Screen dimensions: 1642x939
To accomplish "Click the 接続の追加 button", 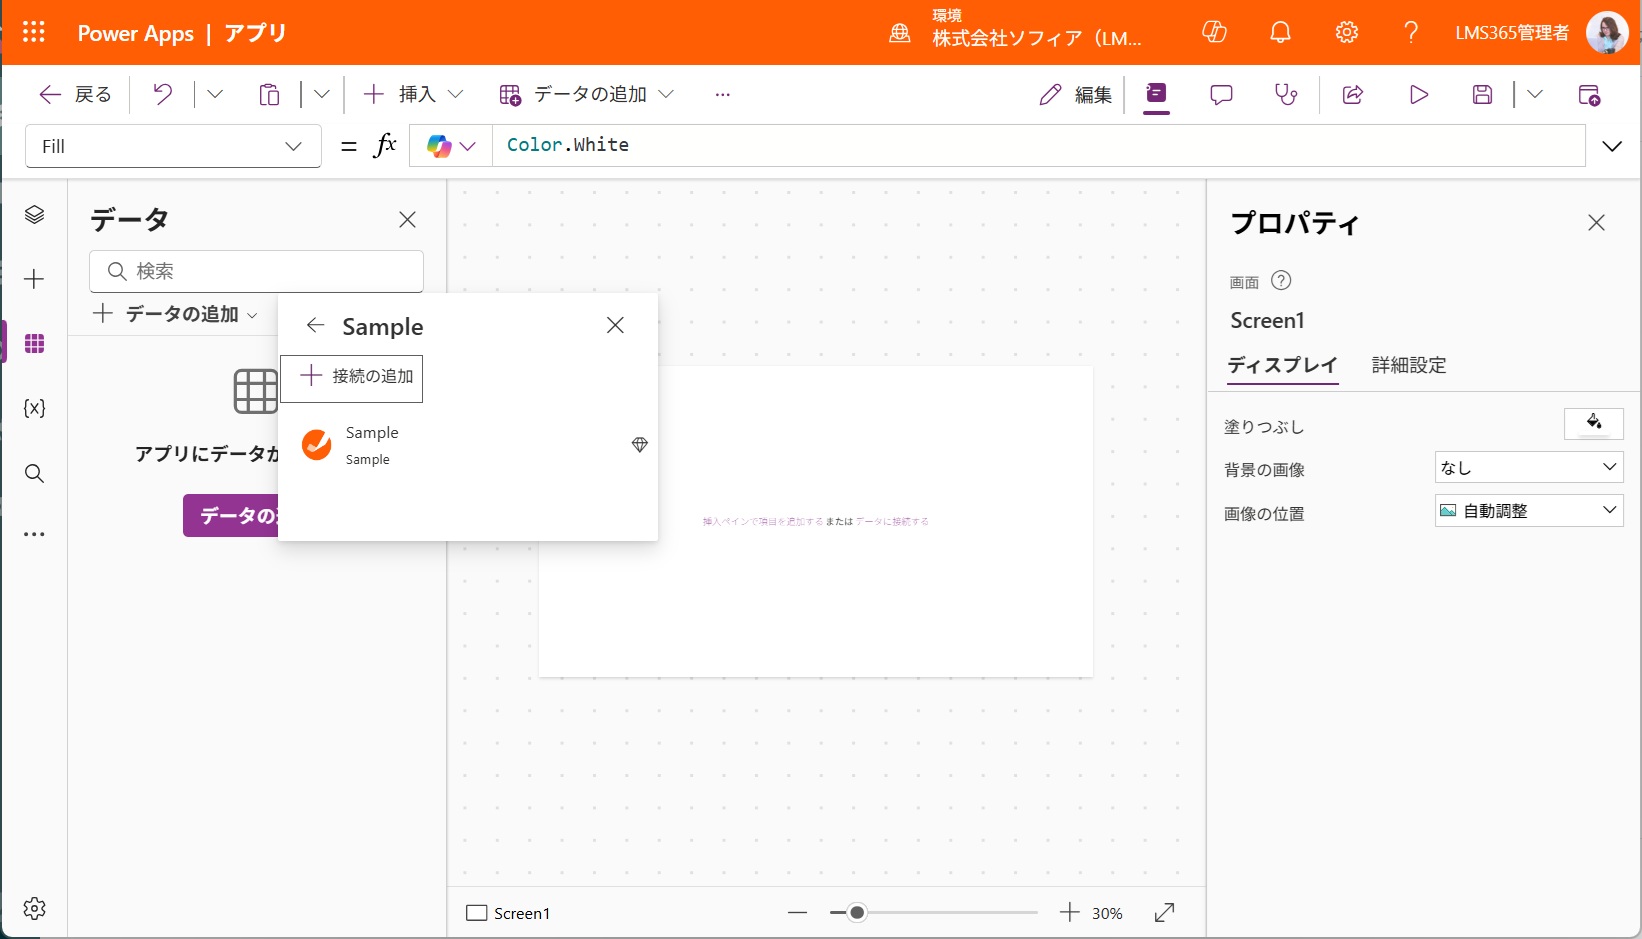I will pos(352,378).
